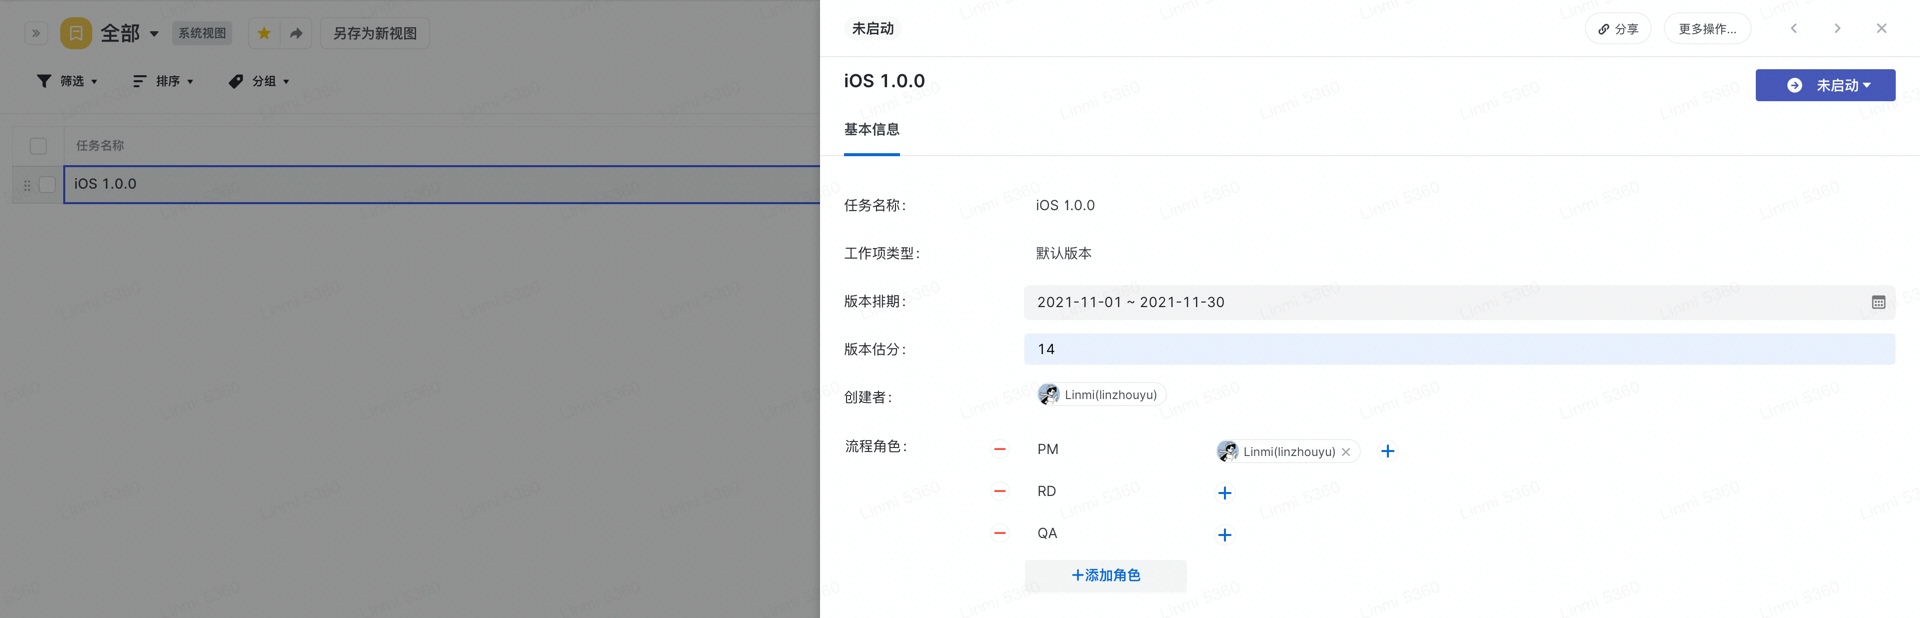
Task: Remove the PM role with the minus icon
Action: point(999,449)
